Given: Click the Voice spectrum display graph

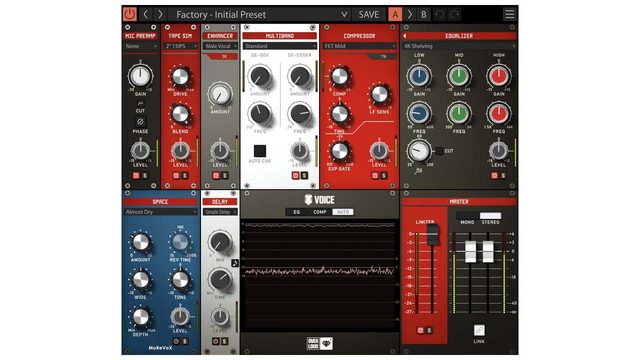Looking at the screenshot, I should [x=320, y=276].
